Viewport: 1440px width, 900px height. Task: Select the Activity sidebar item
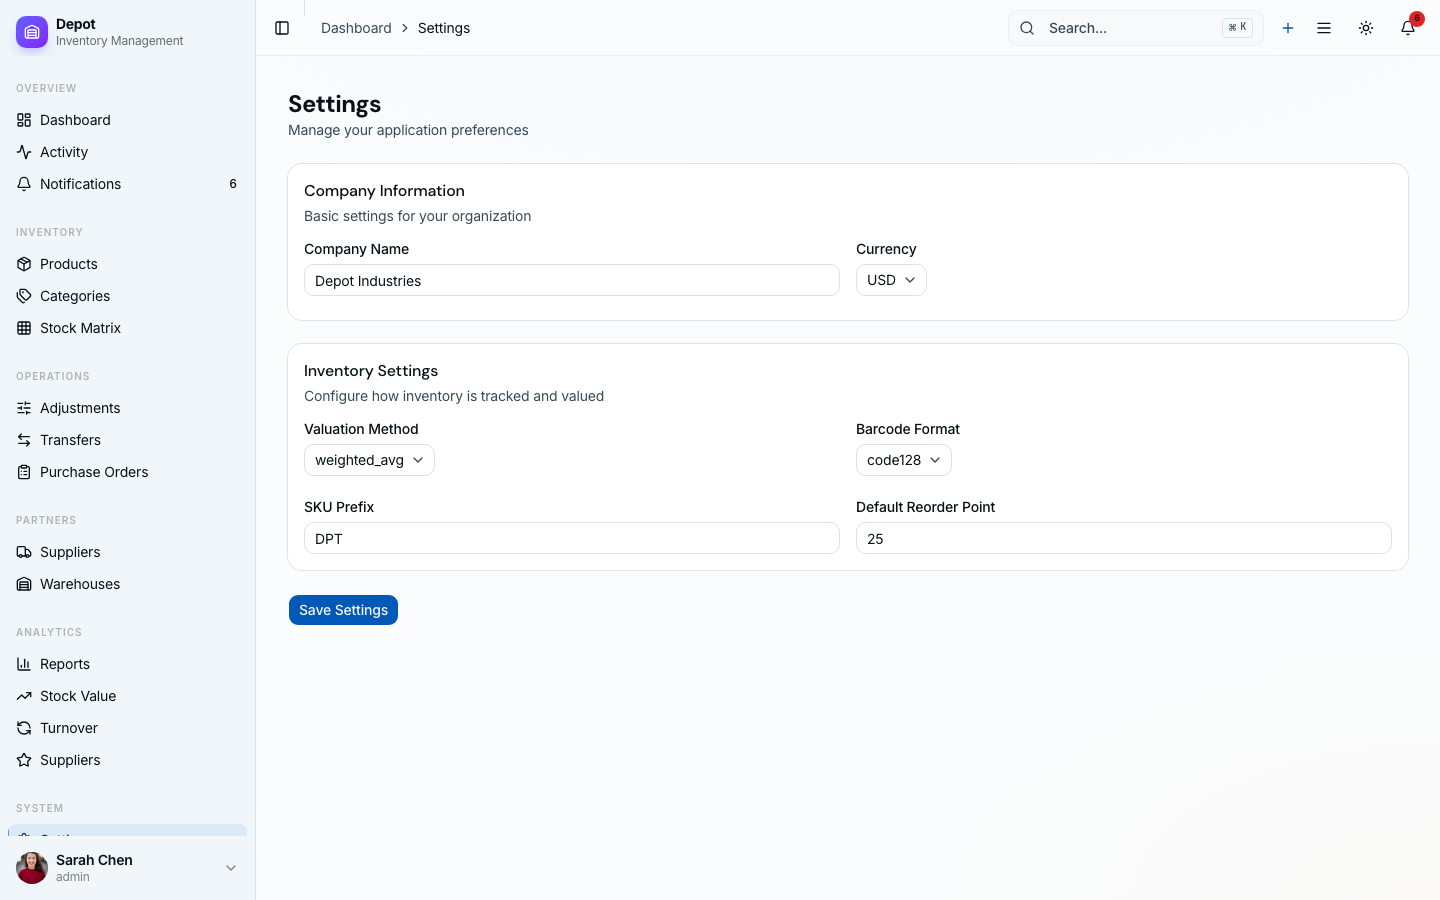[63, 152]
